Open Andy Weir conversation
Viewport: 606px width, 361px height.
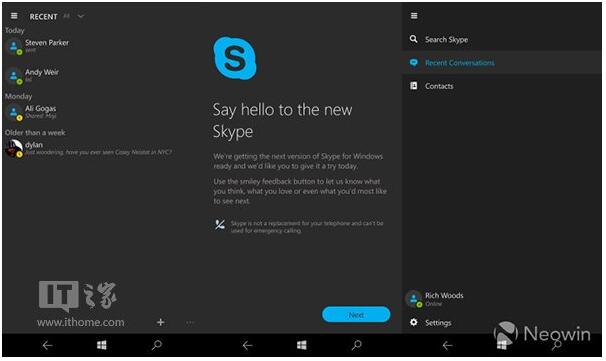coord(100,76)
